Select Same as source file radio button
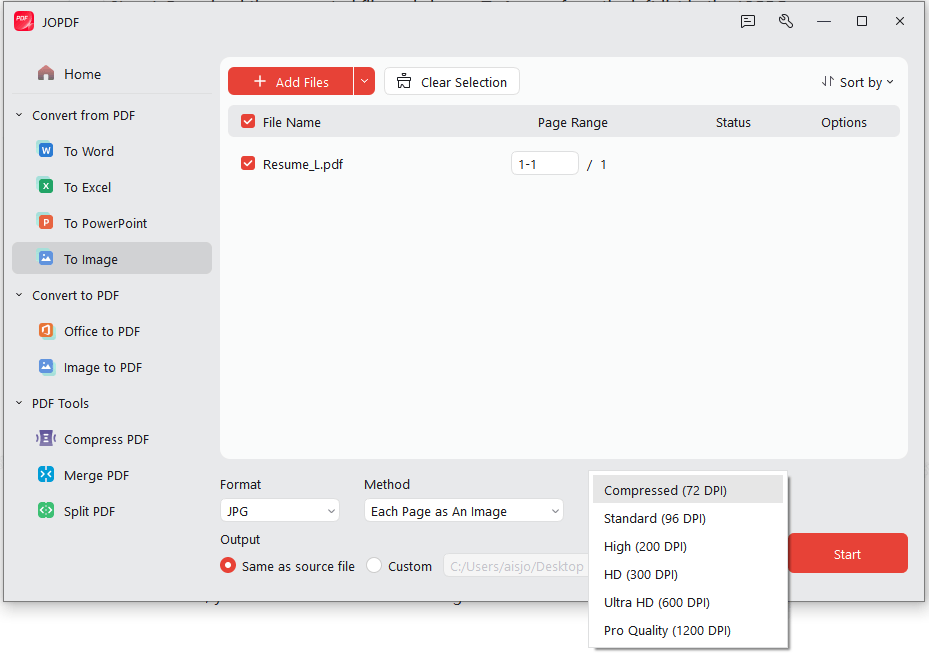Image resolution: width=929 pixels, height=653 pixels. (228, 565)
